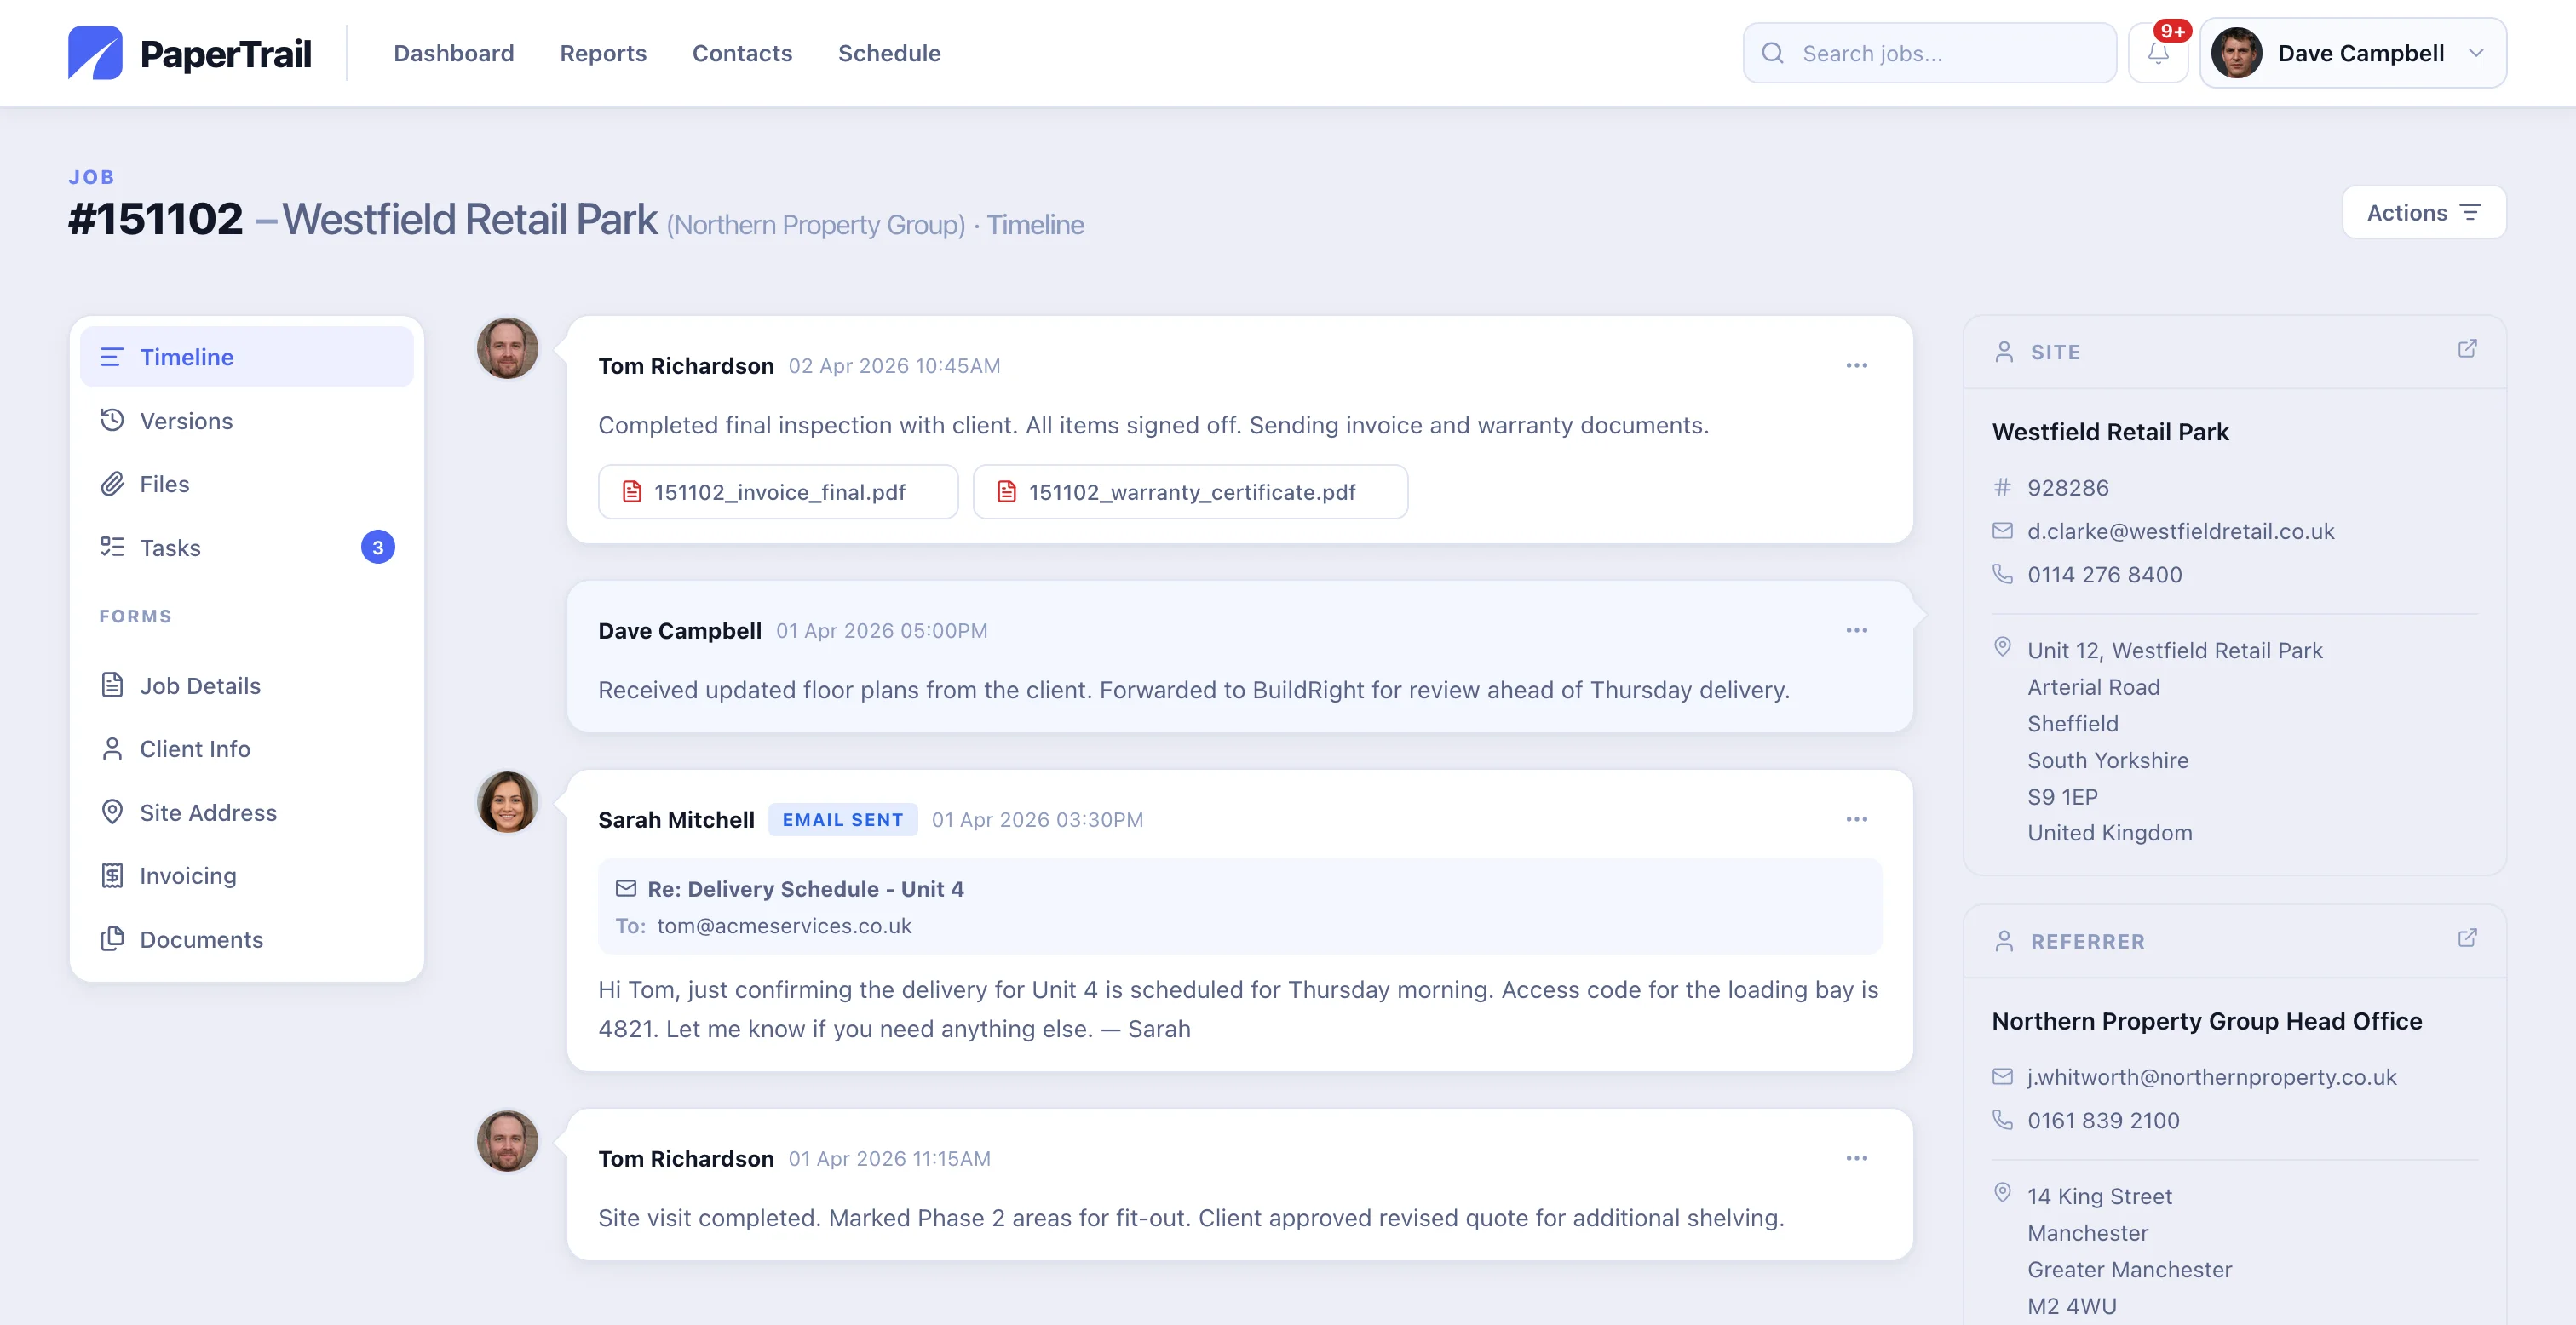
Task: Click the d.clarke@westfieldretail.co.uk email link
Action: [x=2180, y=531]
